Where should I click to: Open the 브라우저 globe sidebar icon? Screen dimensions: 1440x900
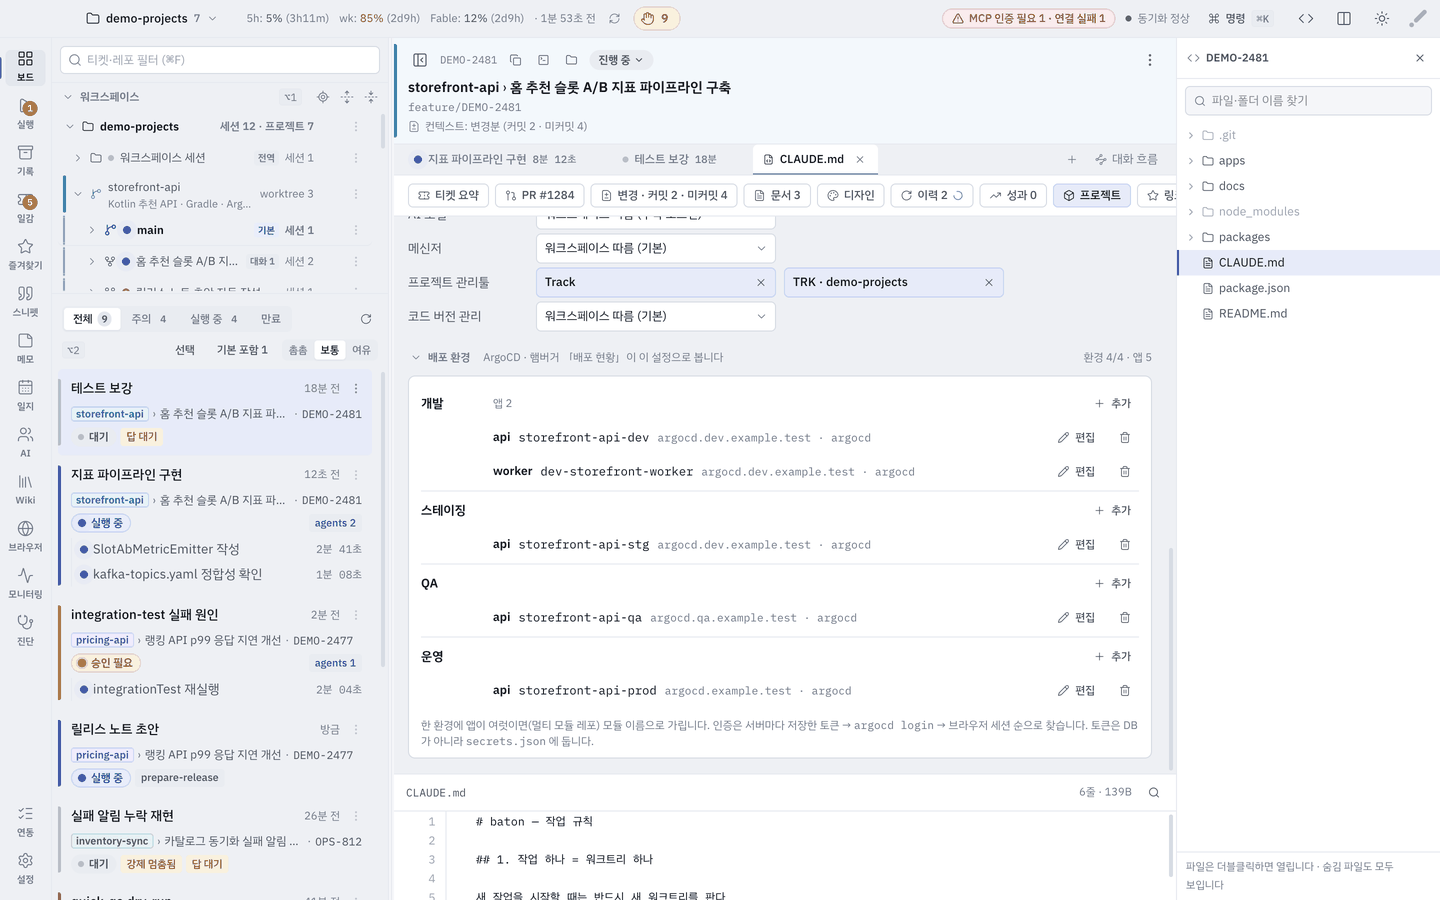point(25,536)
